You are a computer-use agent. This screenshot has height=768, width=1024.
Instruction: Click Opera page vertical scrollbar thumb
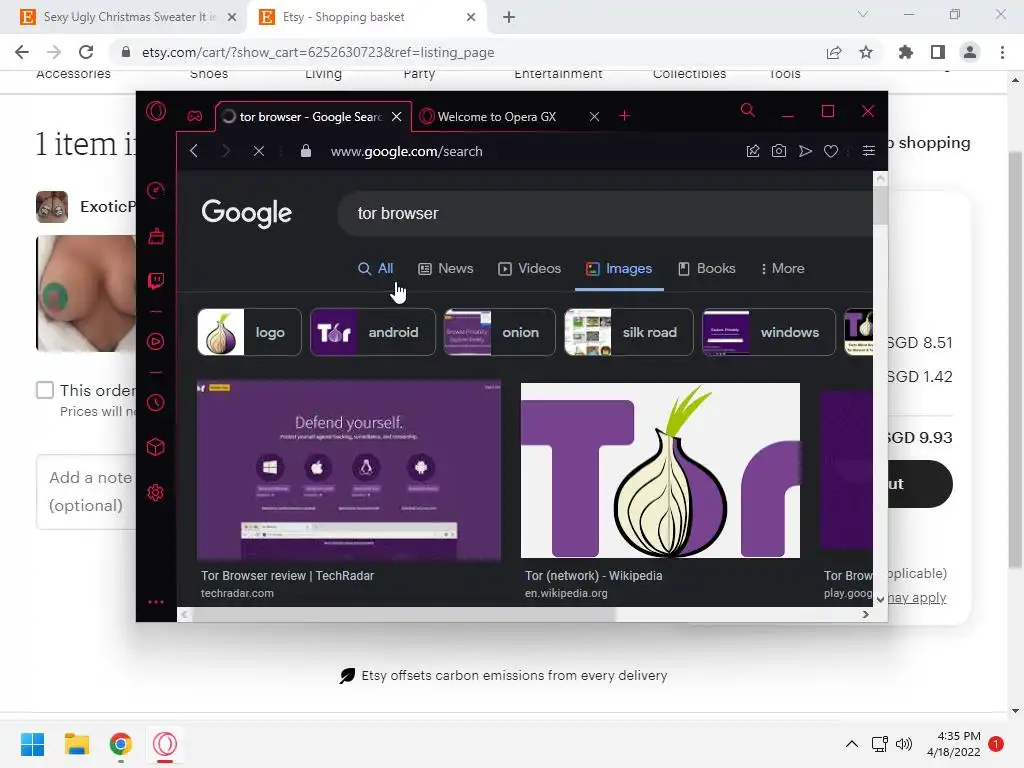coord(880,205)
